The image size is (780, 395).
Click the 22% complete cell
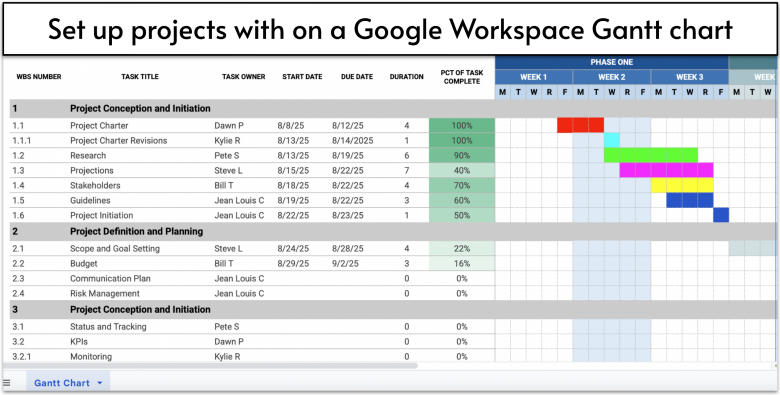(462, 248)
